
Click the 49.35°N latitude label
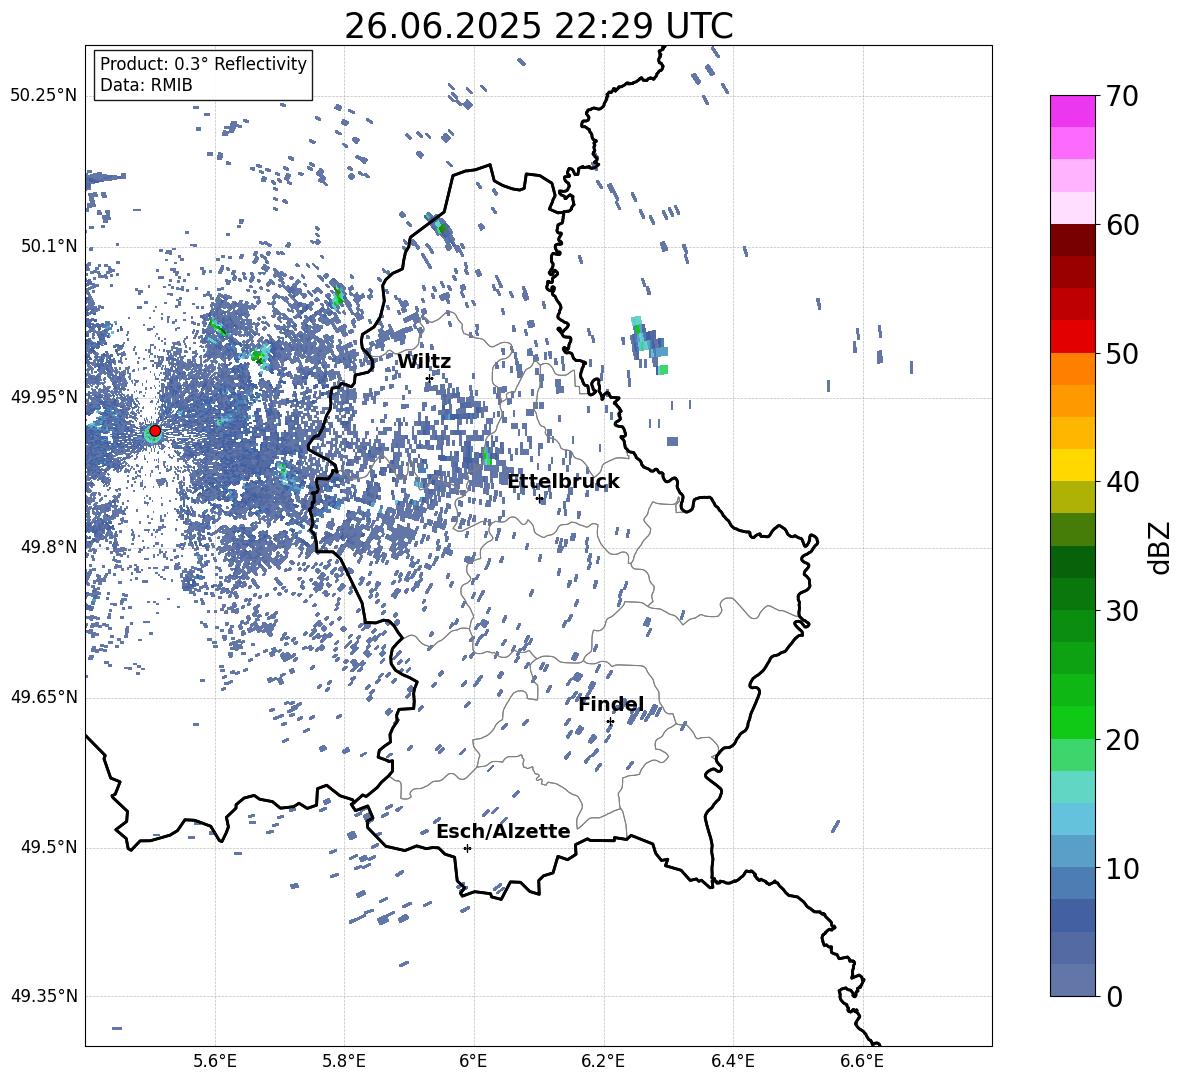44,996
